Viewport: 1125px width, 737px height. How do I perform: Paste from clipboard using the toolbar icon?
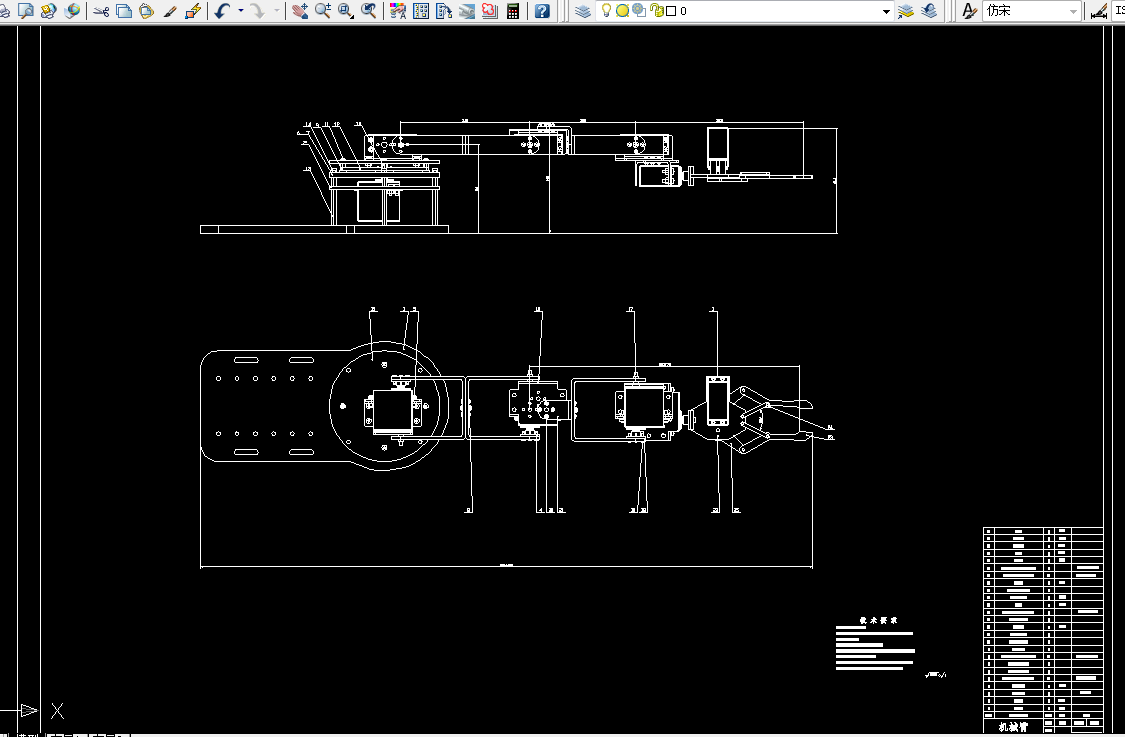coord(146,11)
